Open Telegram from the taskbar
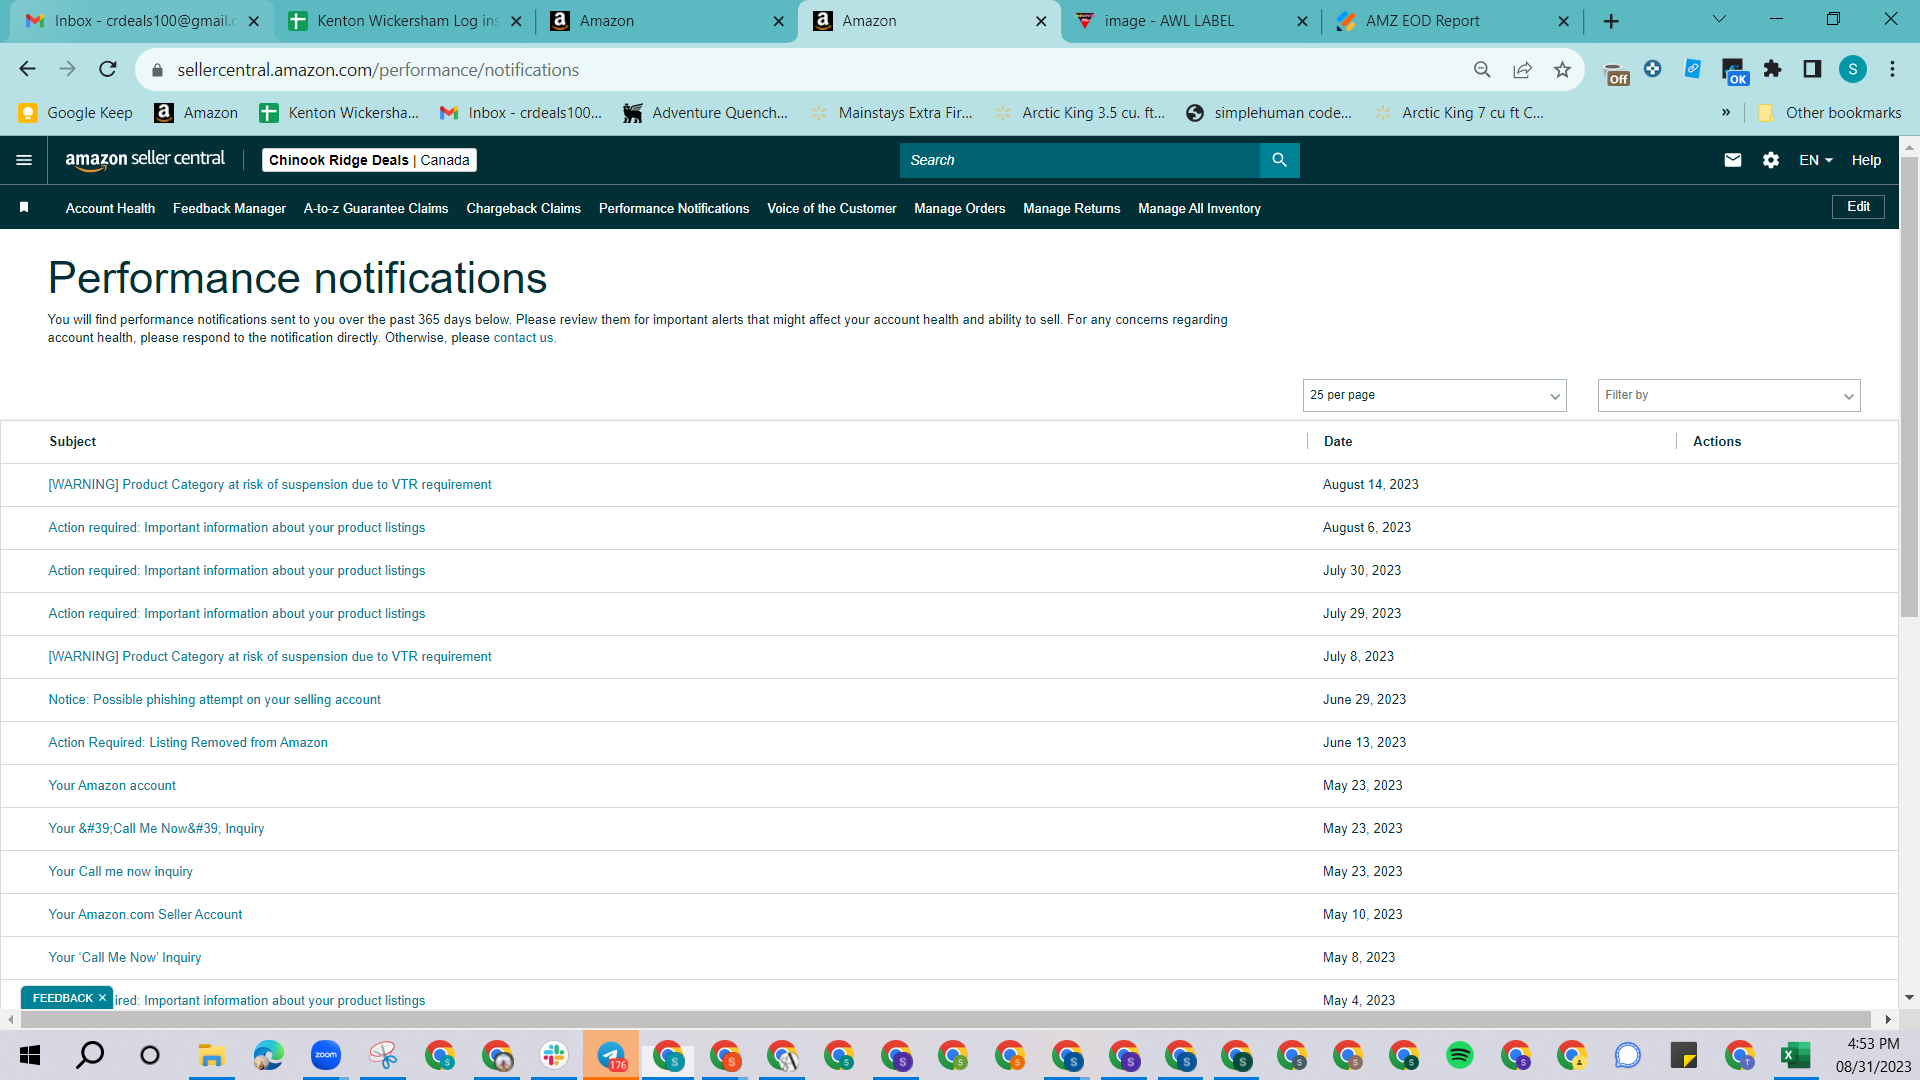The width and height of the screenshot is (1920, 1080). pos(611,1055)
